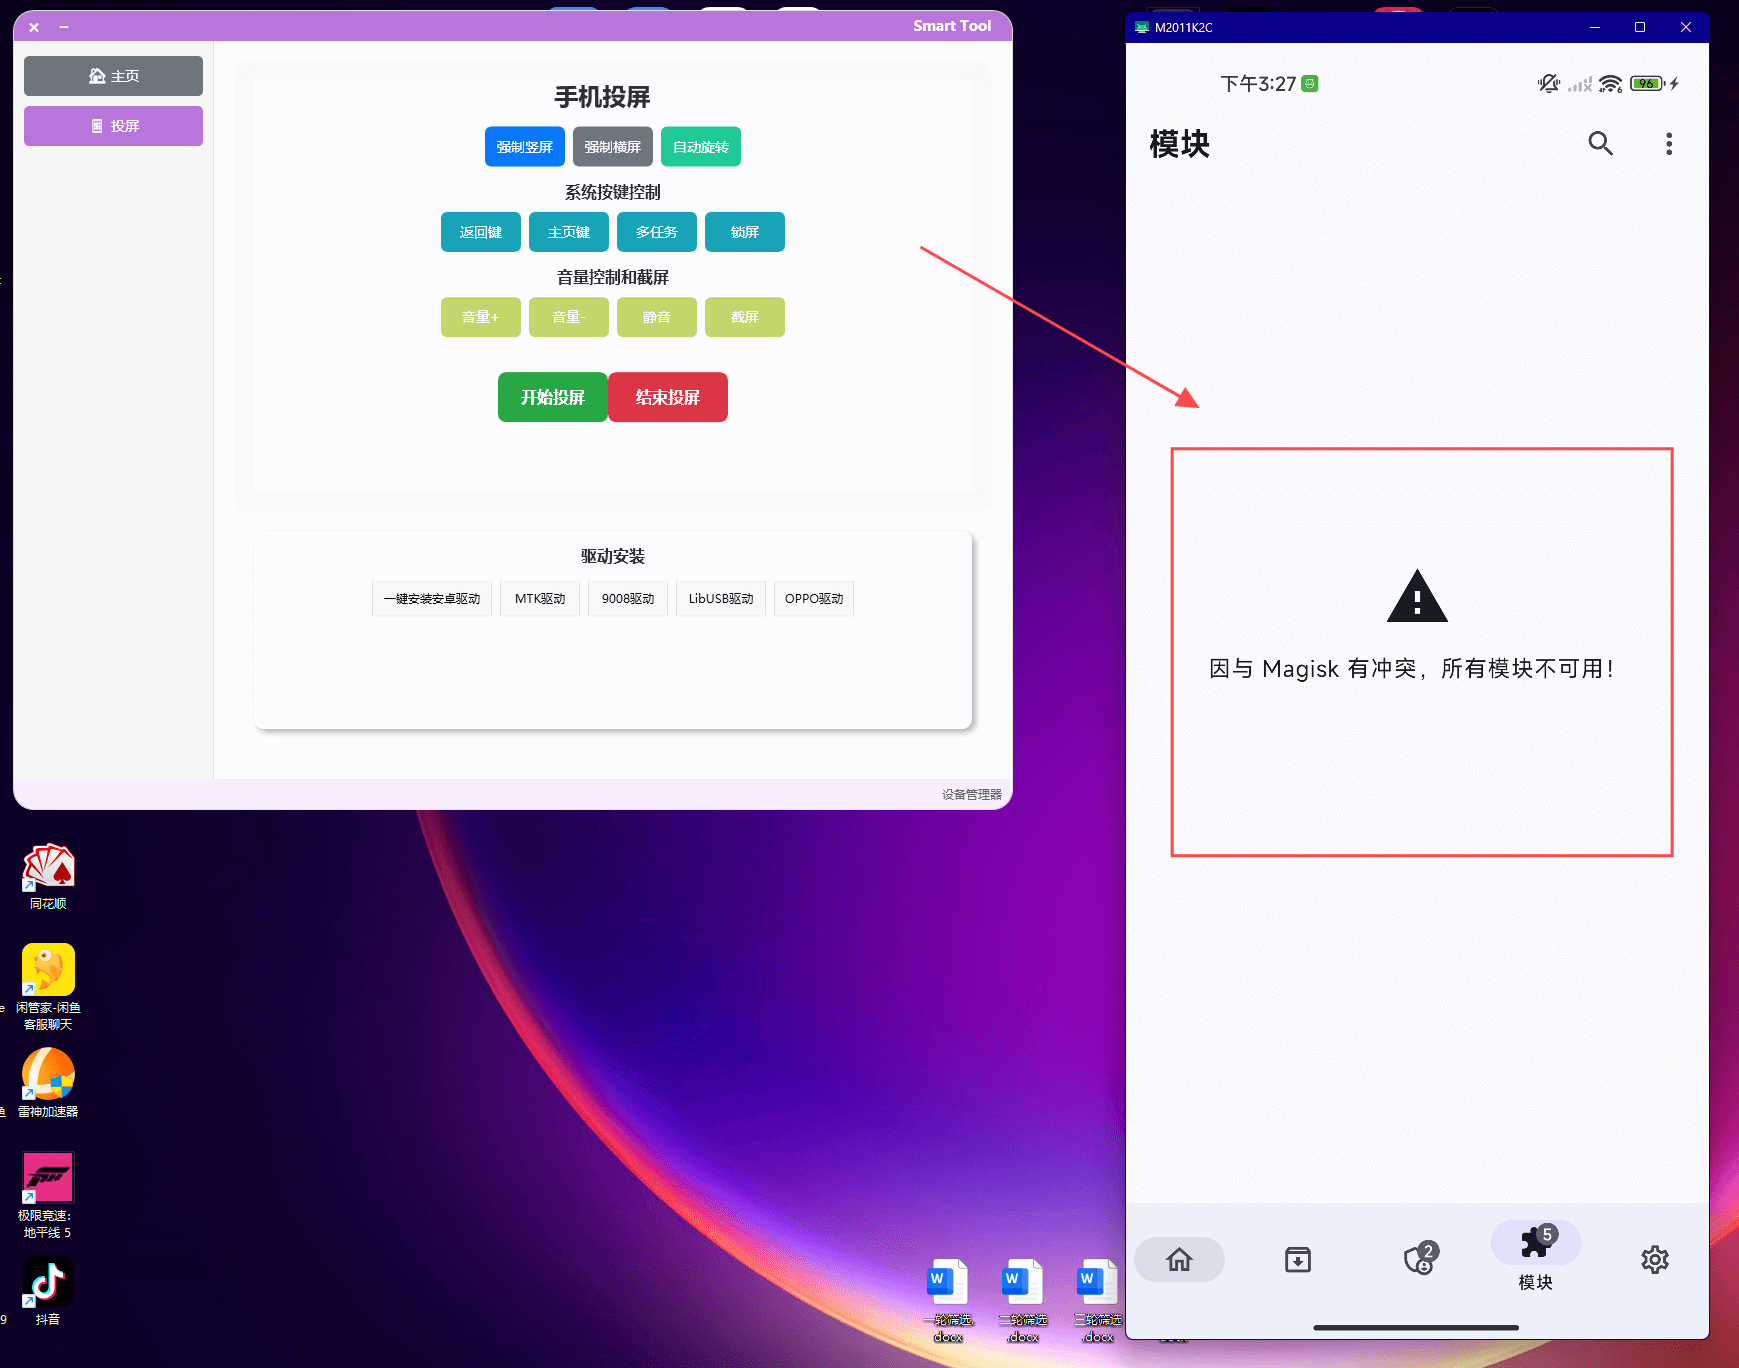Viewport: 1739px width, 1368px height.
Task: Click the 手机投屏 heading
Action: [603, 97]
